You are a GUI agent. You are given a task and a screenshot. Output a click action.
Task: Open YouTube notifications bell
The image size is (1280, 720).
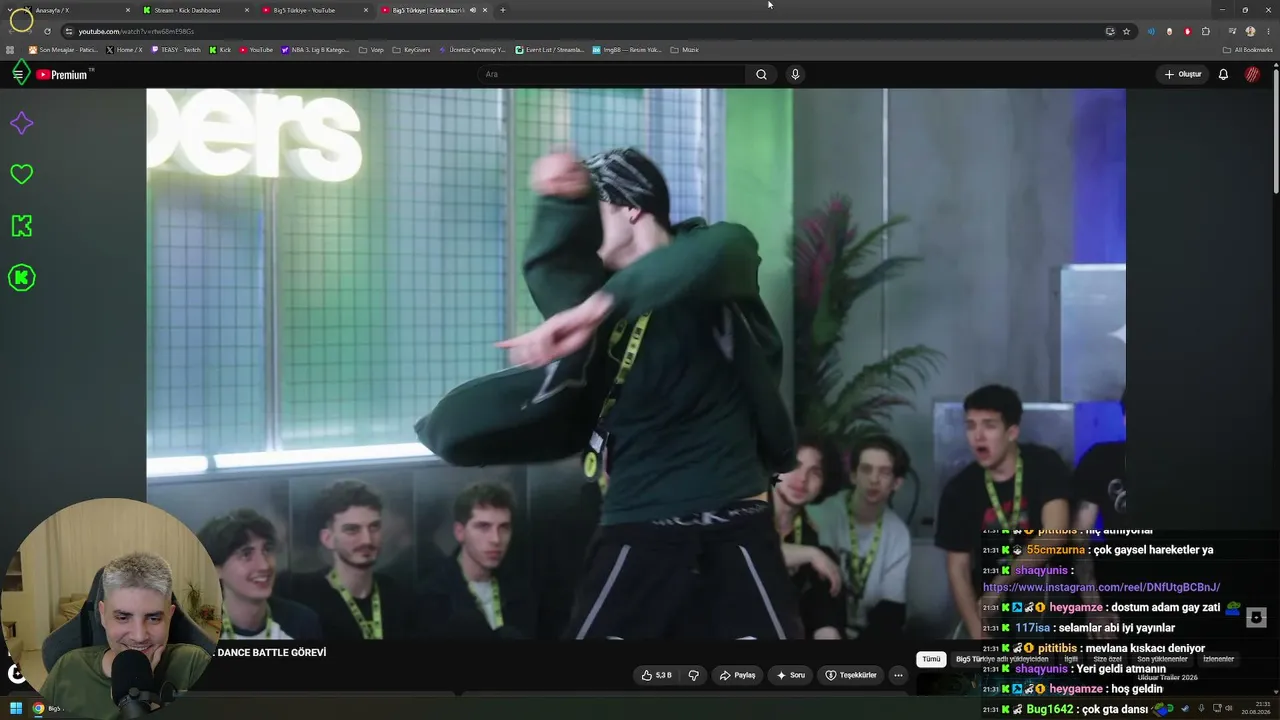1223,74
